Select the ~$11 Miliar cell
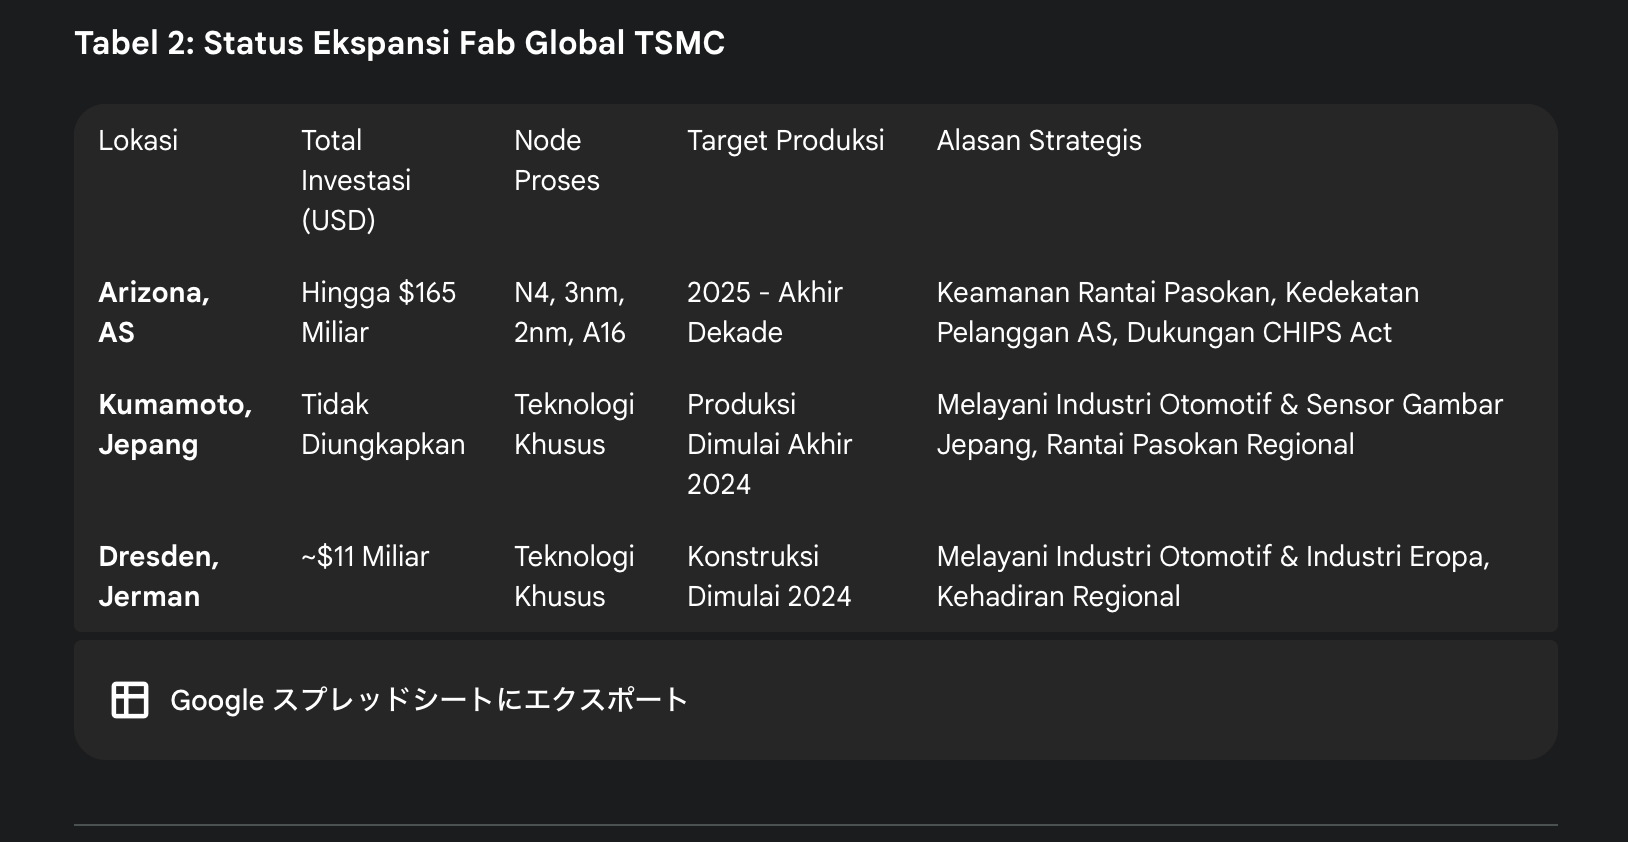1628x842 pixels. click(x=365, y=556)
